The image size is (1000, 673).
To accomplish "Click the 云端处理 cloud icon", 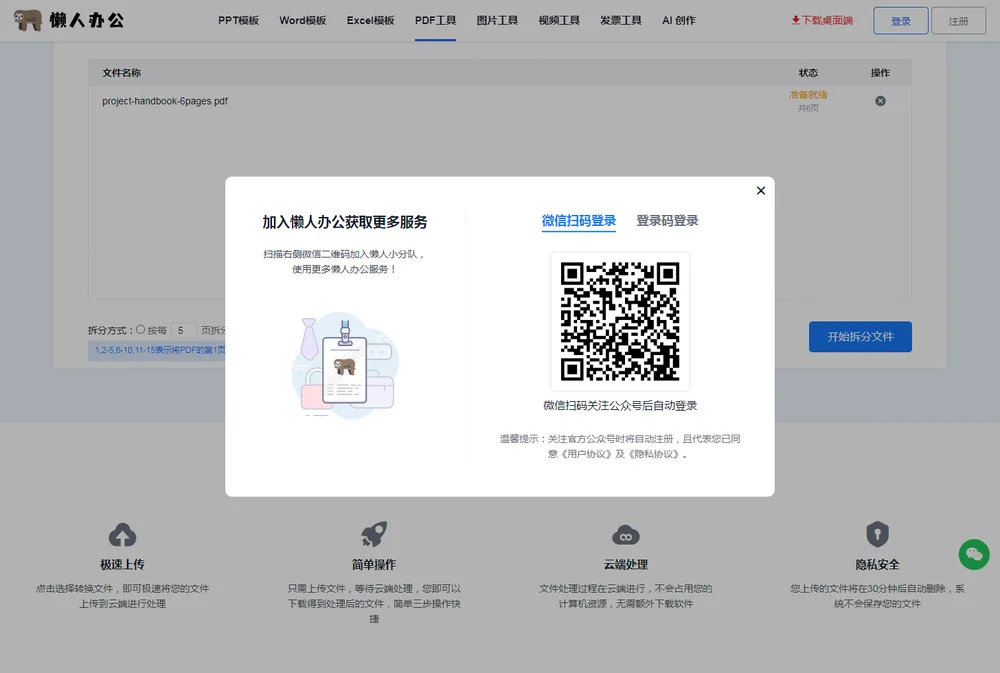I will pyautogui.click(x=626, y=535).
